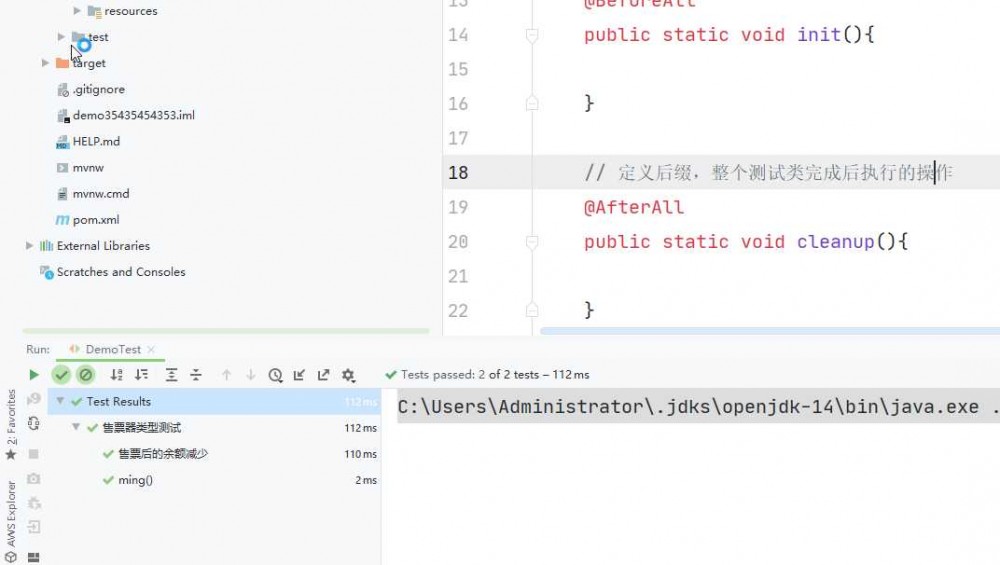Image resolution: width=1000 pixels, height=565 pixels.
Task: Expand the target folder
Action: [45, 63]
